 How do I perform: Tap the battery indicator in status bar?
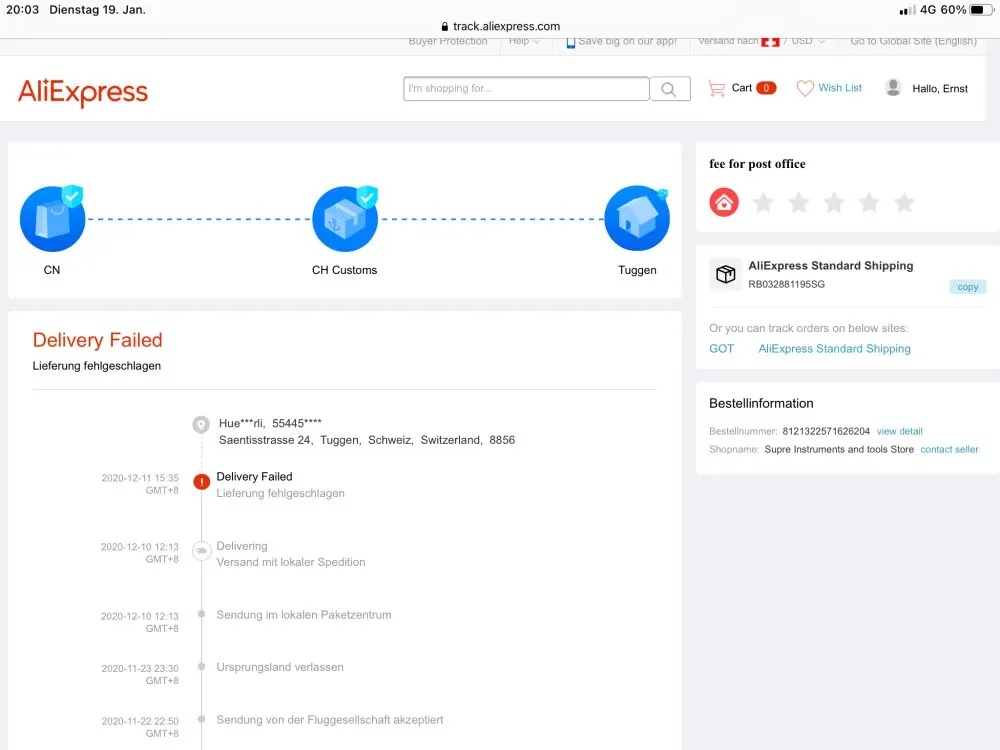tap(980, 10)
